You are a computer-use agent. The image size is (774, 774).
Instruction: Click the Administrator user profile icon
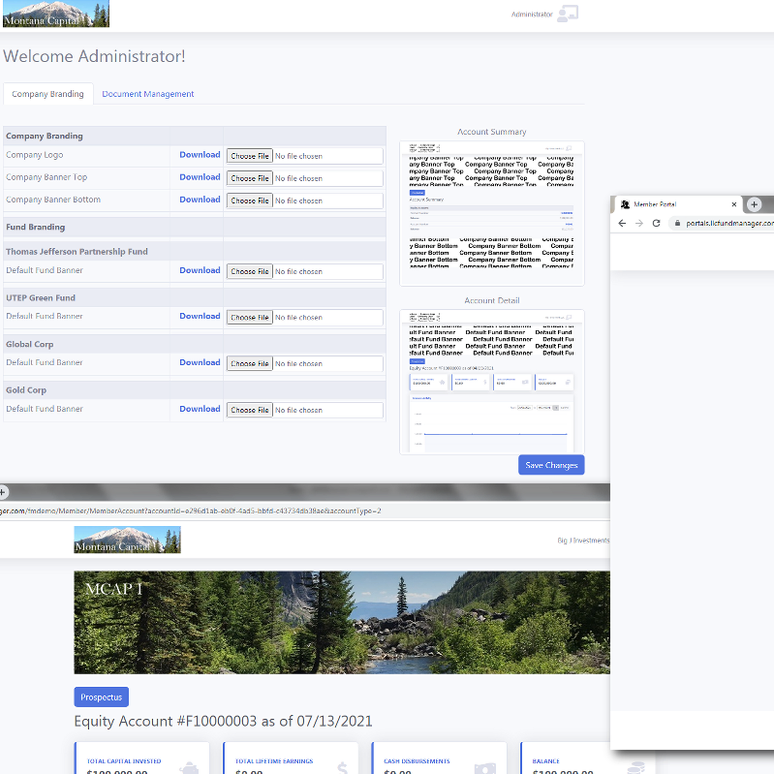pyautogui.click(x=568, y=14)
